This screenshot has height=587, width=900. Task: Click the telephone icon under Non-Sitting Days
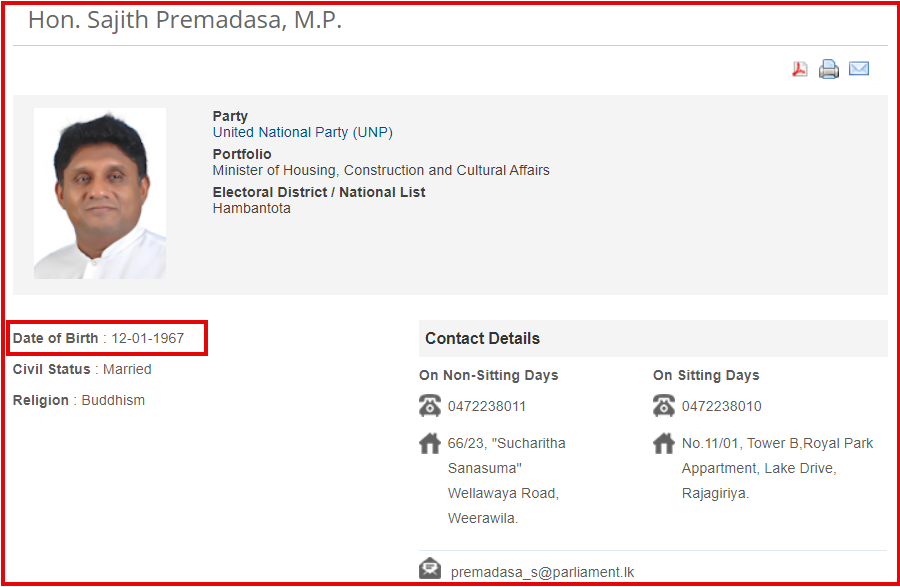430,405
